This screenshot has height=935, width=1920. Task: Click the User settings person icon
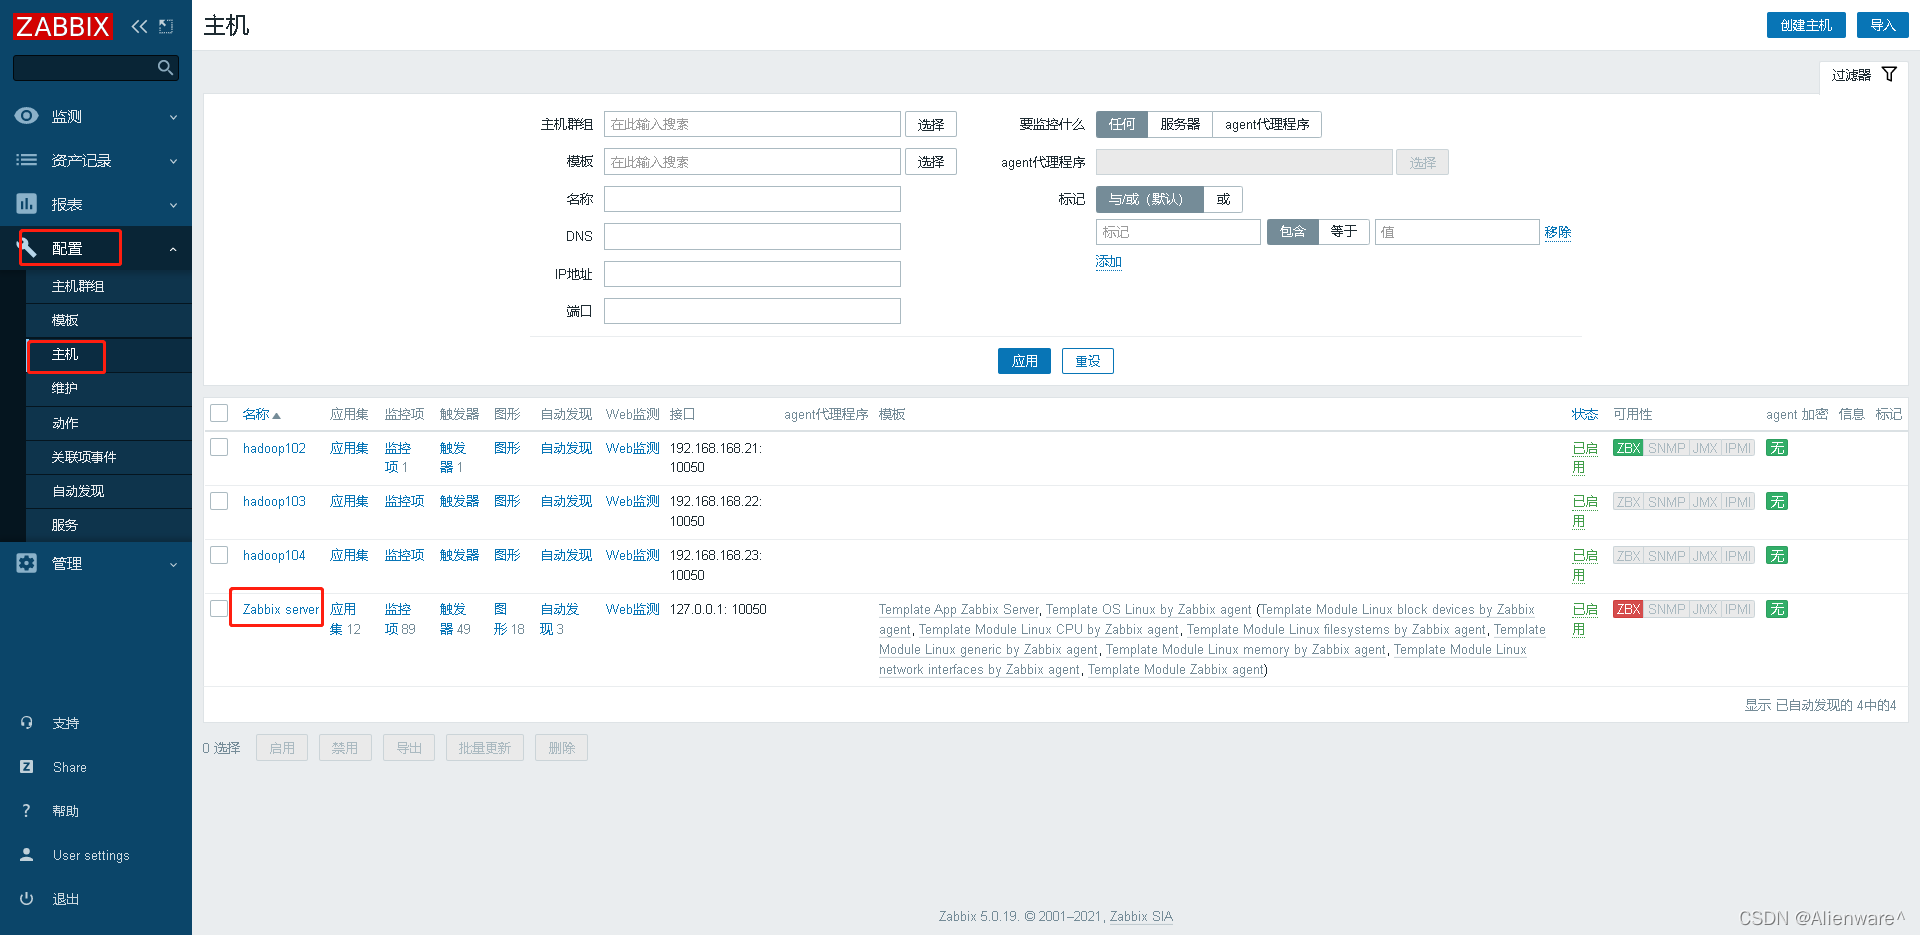(x=27, y=855)
